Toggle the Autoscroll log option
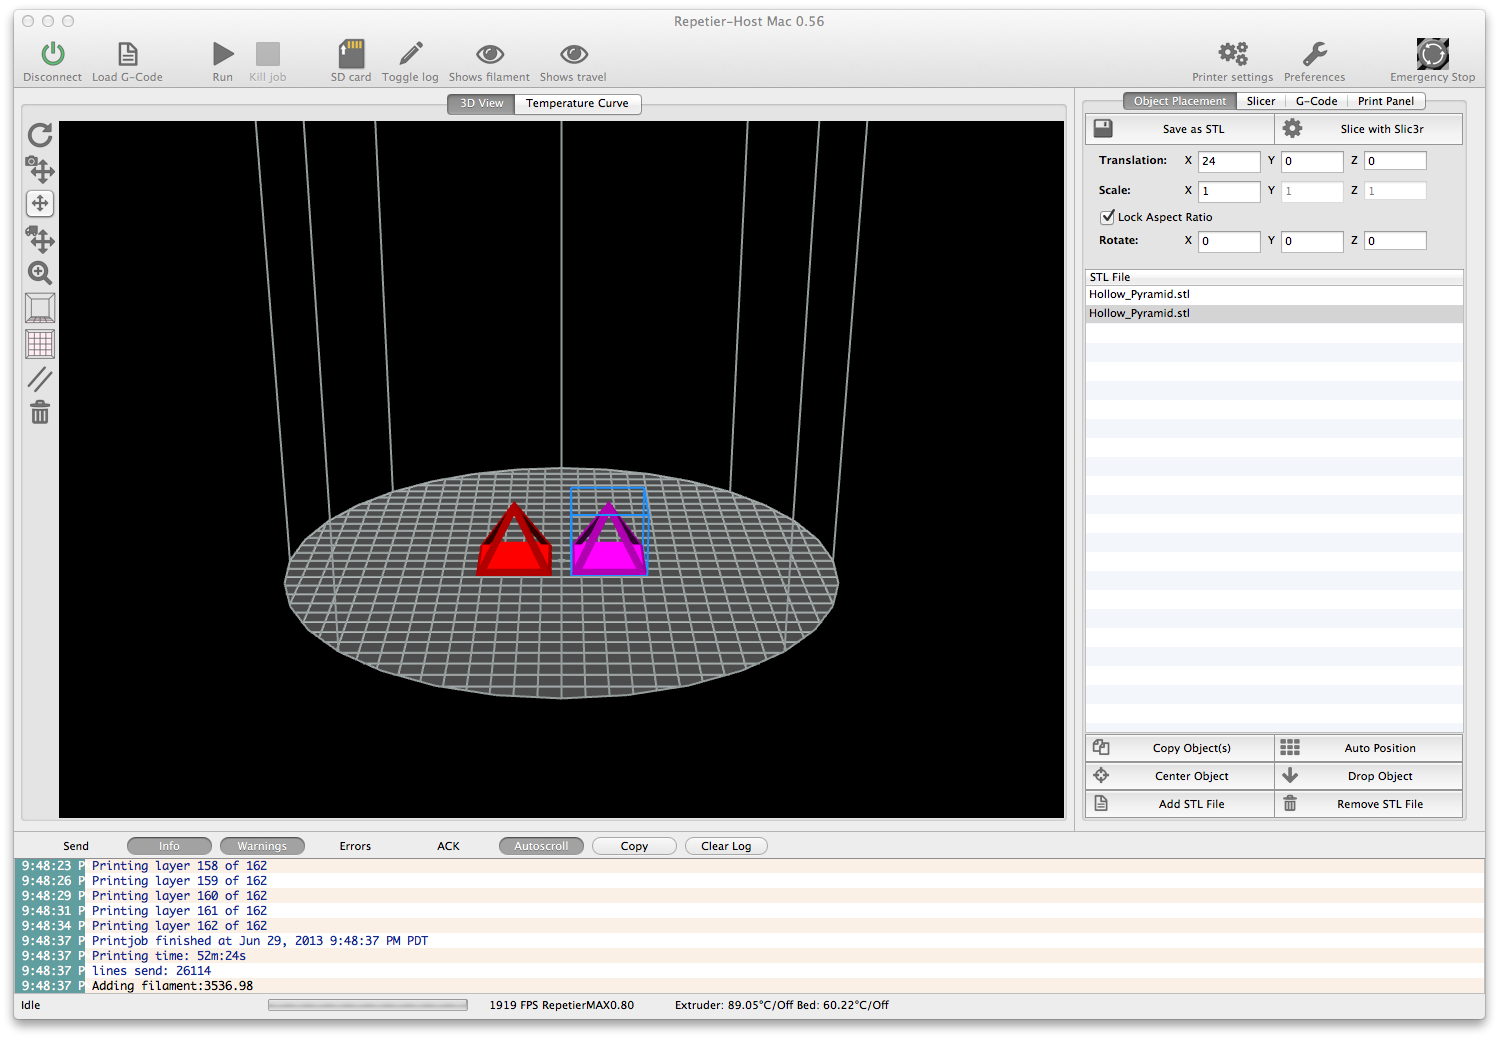This screenshot has width=1499, height=1039. pyautogui.click(x=541, y=846)
